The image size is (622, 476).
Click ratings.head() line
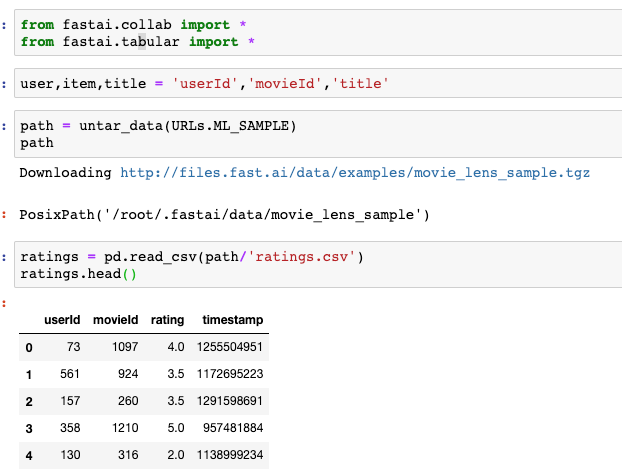(79, 274)
